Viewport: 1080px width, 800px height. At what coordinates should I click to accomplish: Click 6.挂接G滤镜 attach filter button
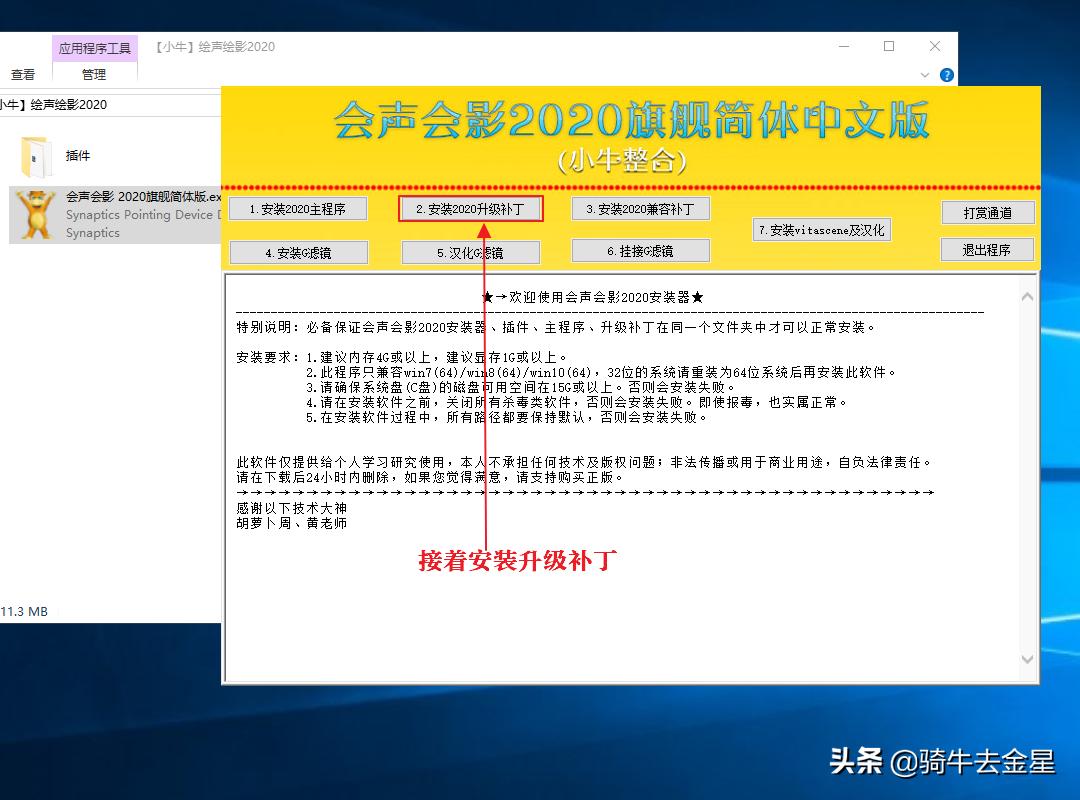click(640, 251)
